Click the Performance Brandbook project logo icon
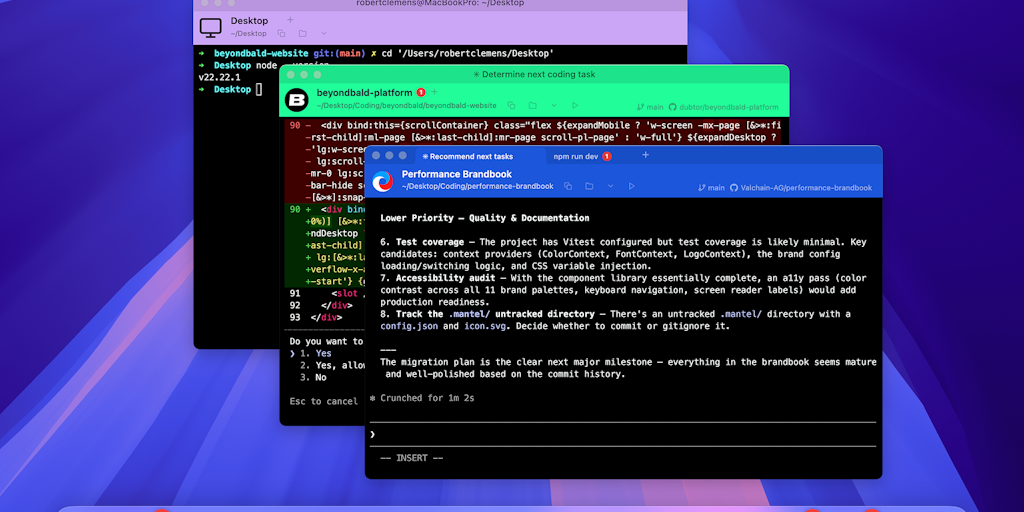 click(x=383, y=181)
